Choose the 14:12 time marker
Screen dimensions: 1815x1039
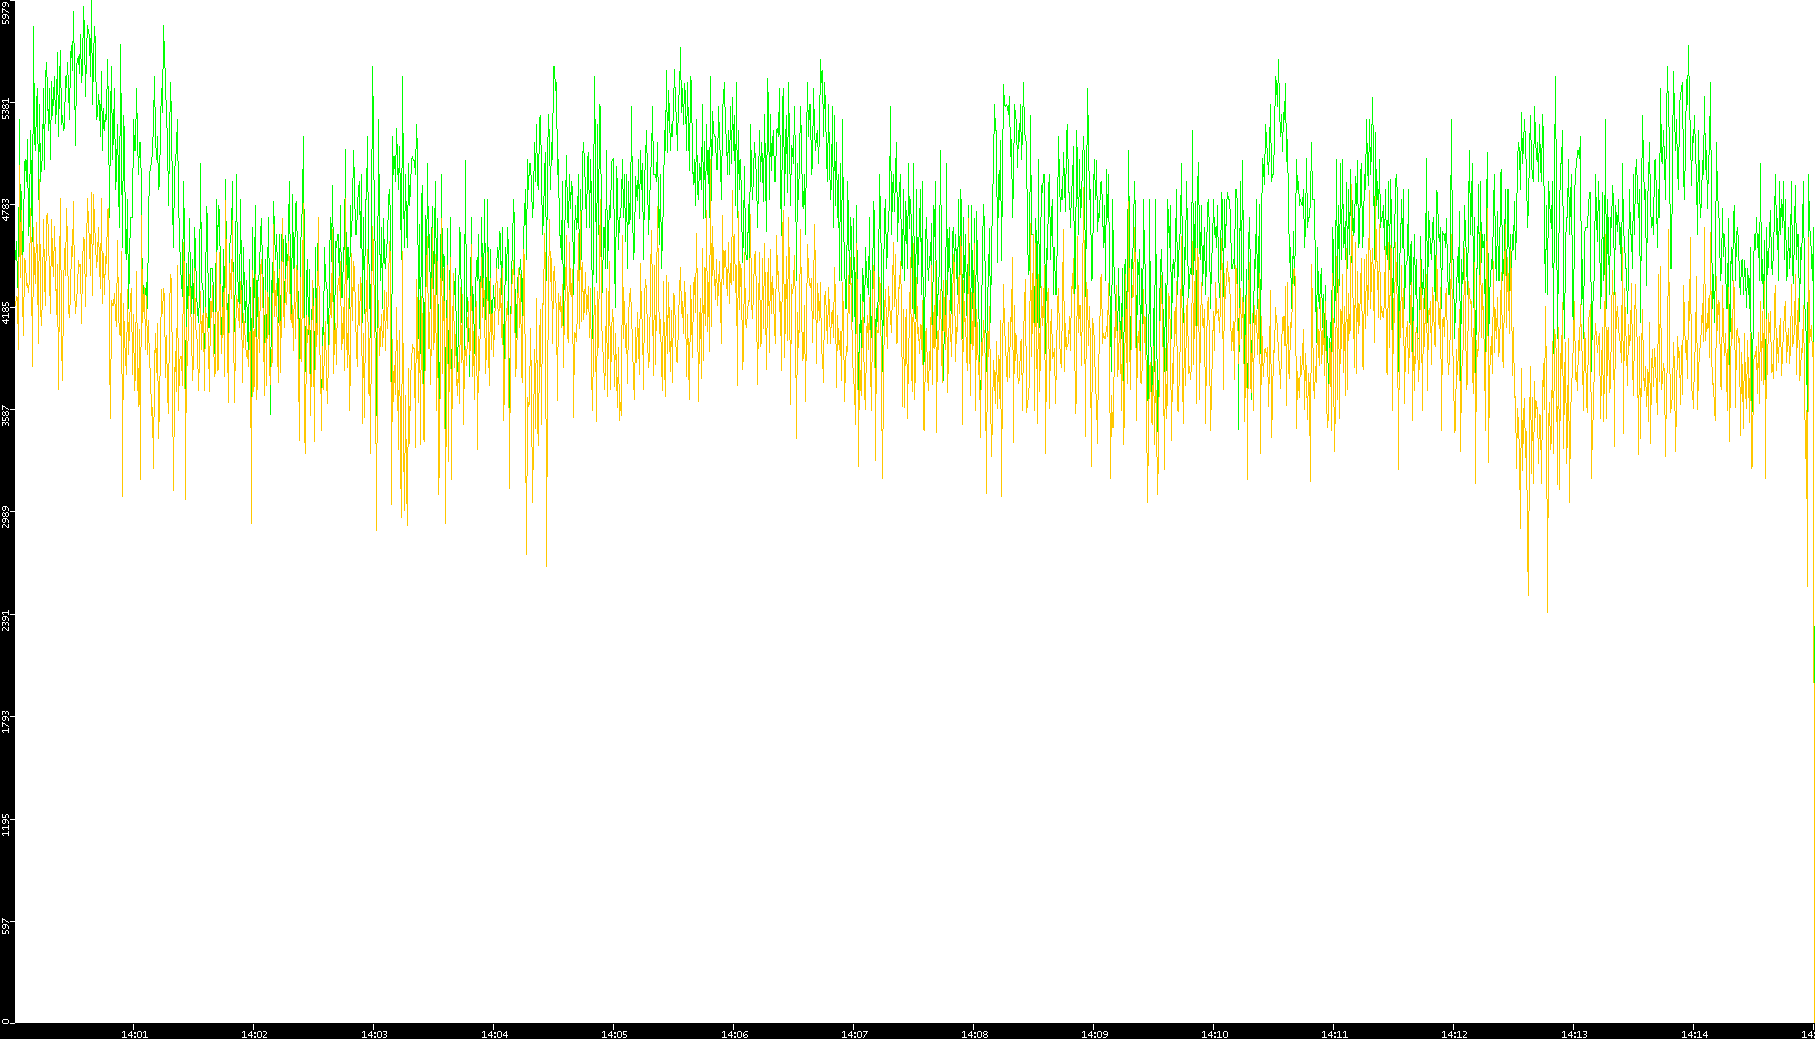(1454, 1034)
